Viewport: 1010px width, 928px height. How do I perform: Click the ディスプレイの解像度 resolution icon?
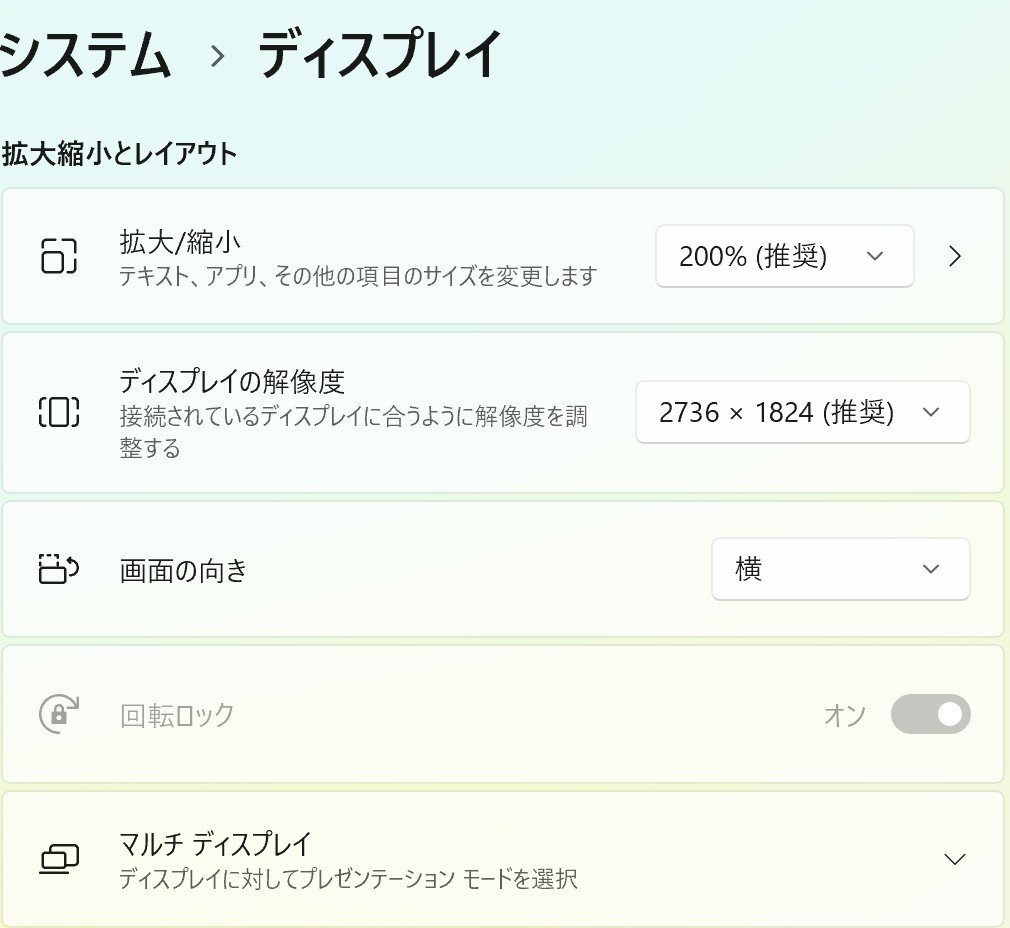point(60,413)
